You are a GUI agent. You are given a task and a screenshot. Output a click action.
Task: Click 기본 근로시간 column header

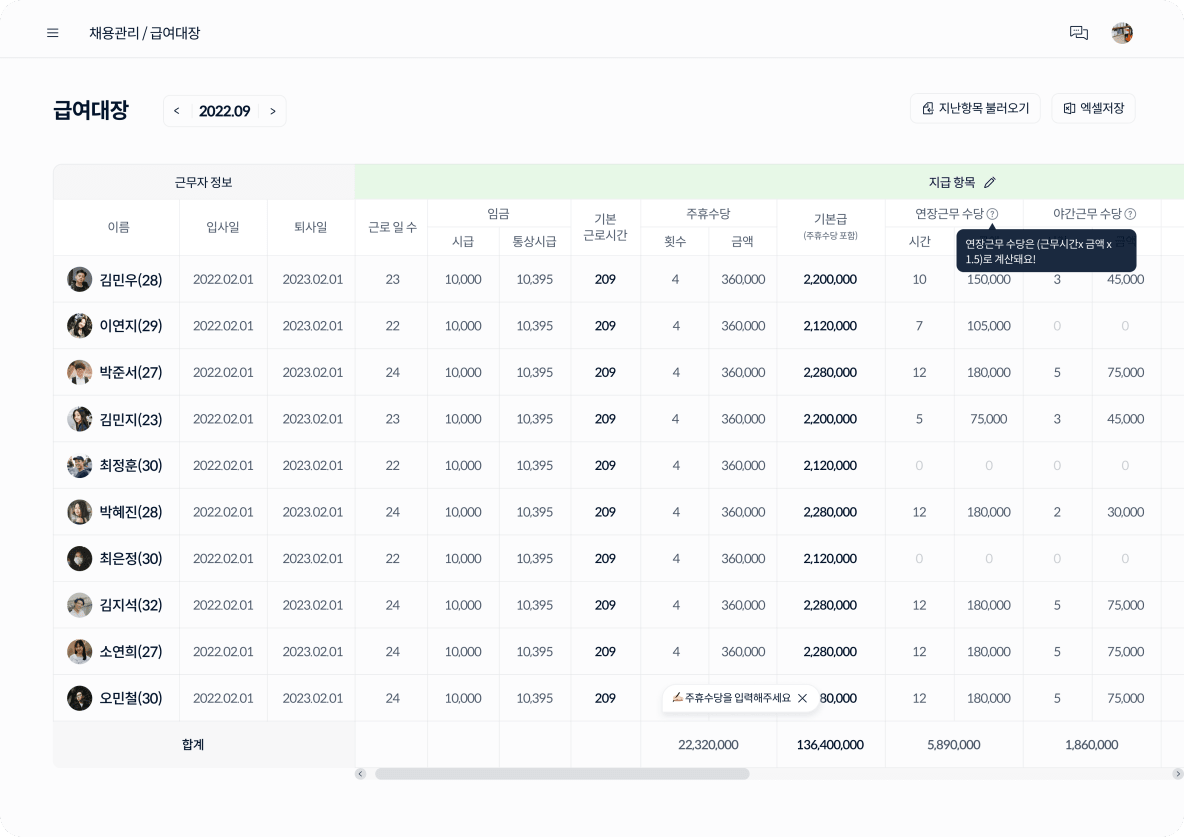pos(605,227)
